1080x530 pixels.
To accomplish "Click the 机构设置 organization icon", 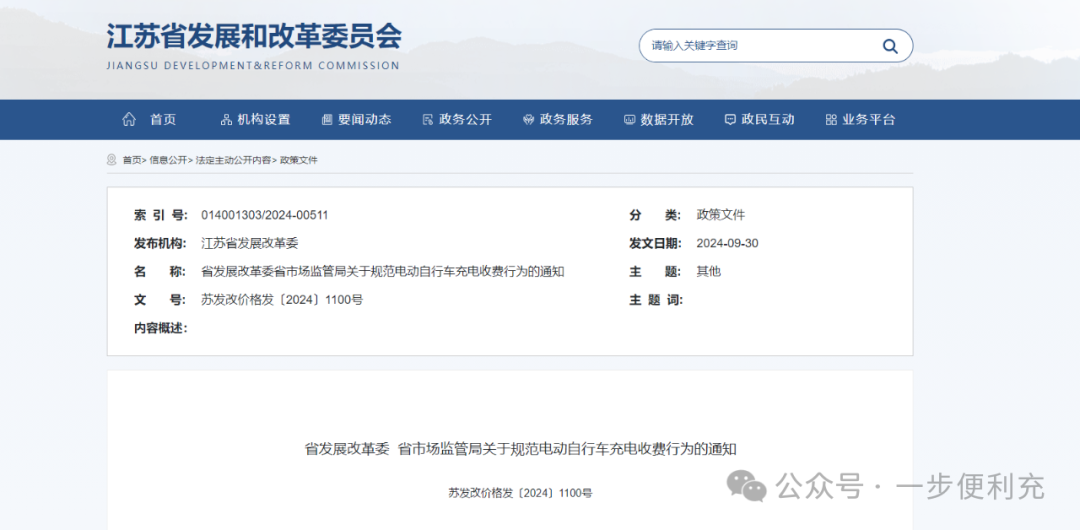I will (226, 120).
